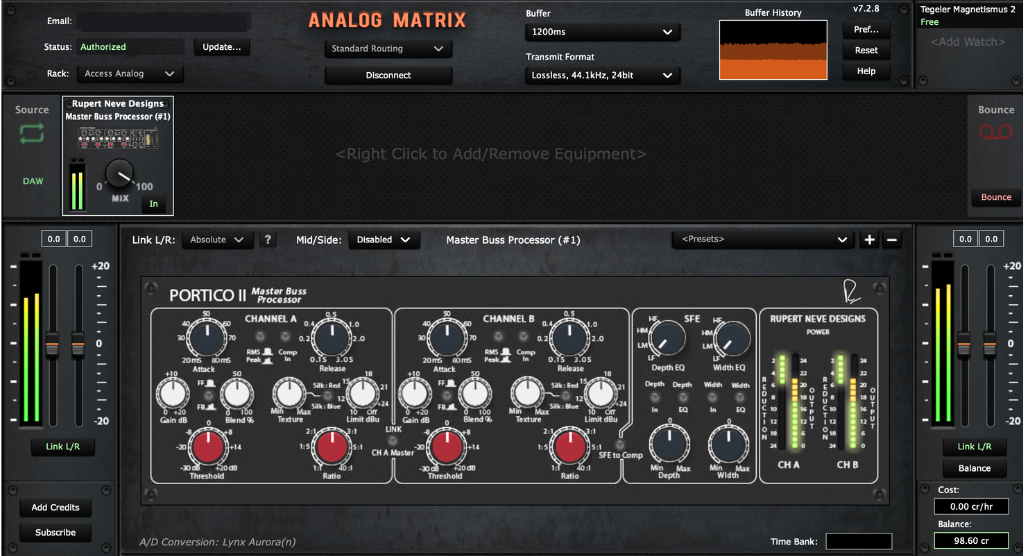Click the Reset button
Image resolution: width=1024 pixels, height=556 pixels.
866,50
